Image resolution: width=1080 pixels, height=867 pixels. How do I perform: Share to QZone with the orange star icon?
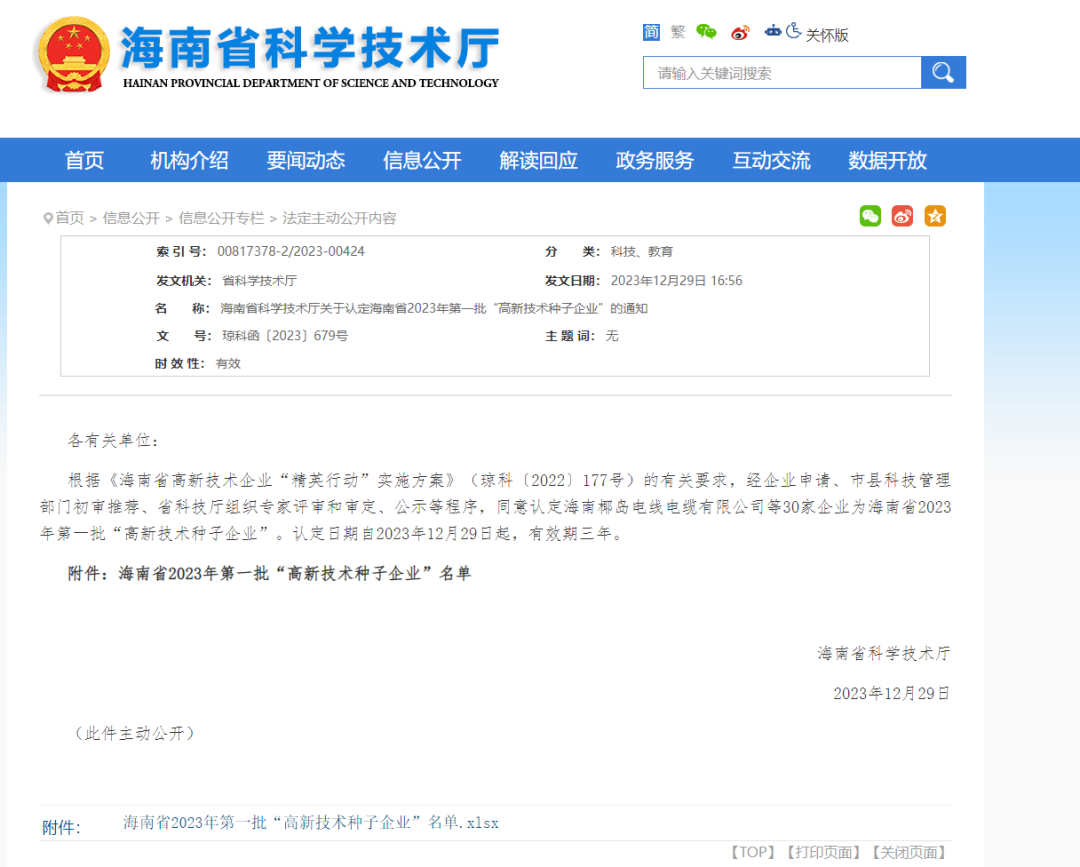(935, 216)
